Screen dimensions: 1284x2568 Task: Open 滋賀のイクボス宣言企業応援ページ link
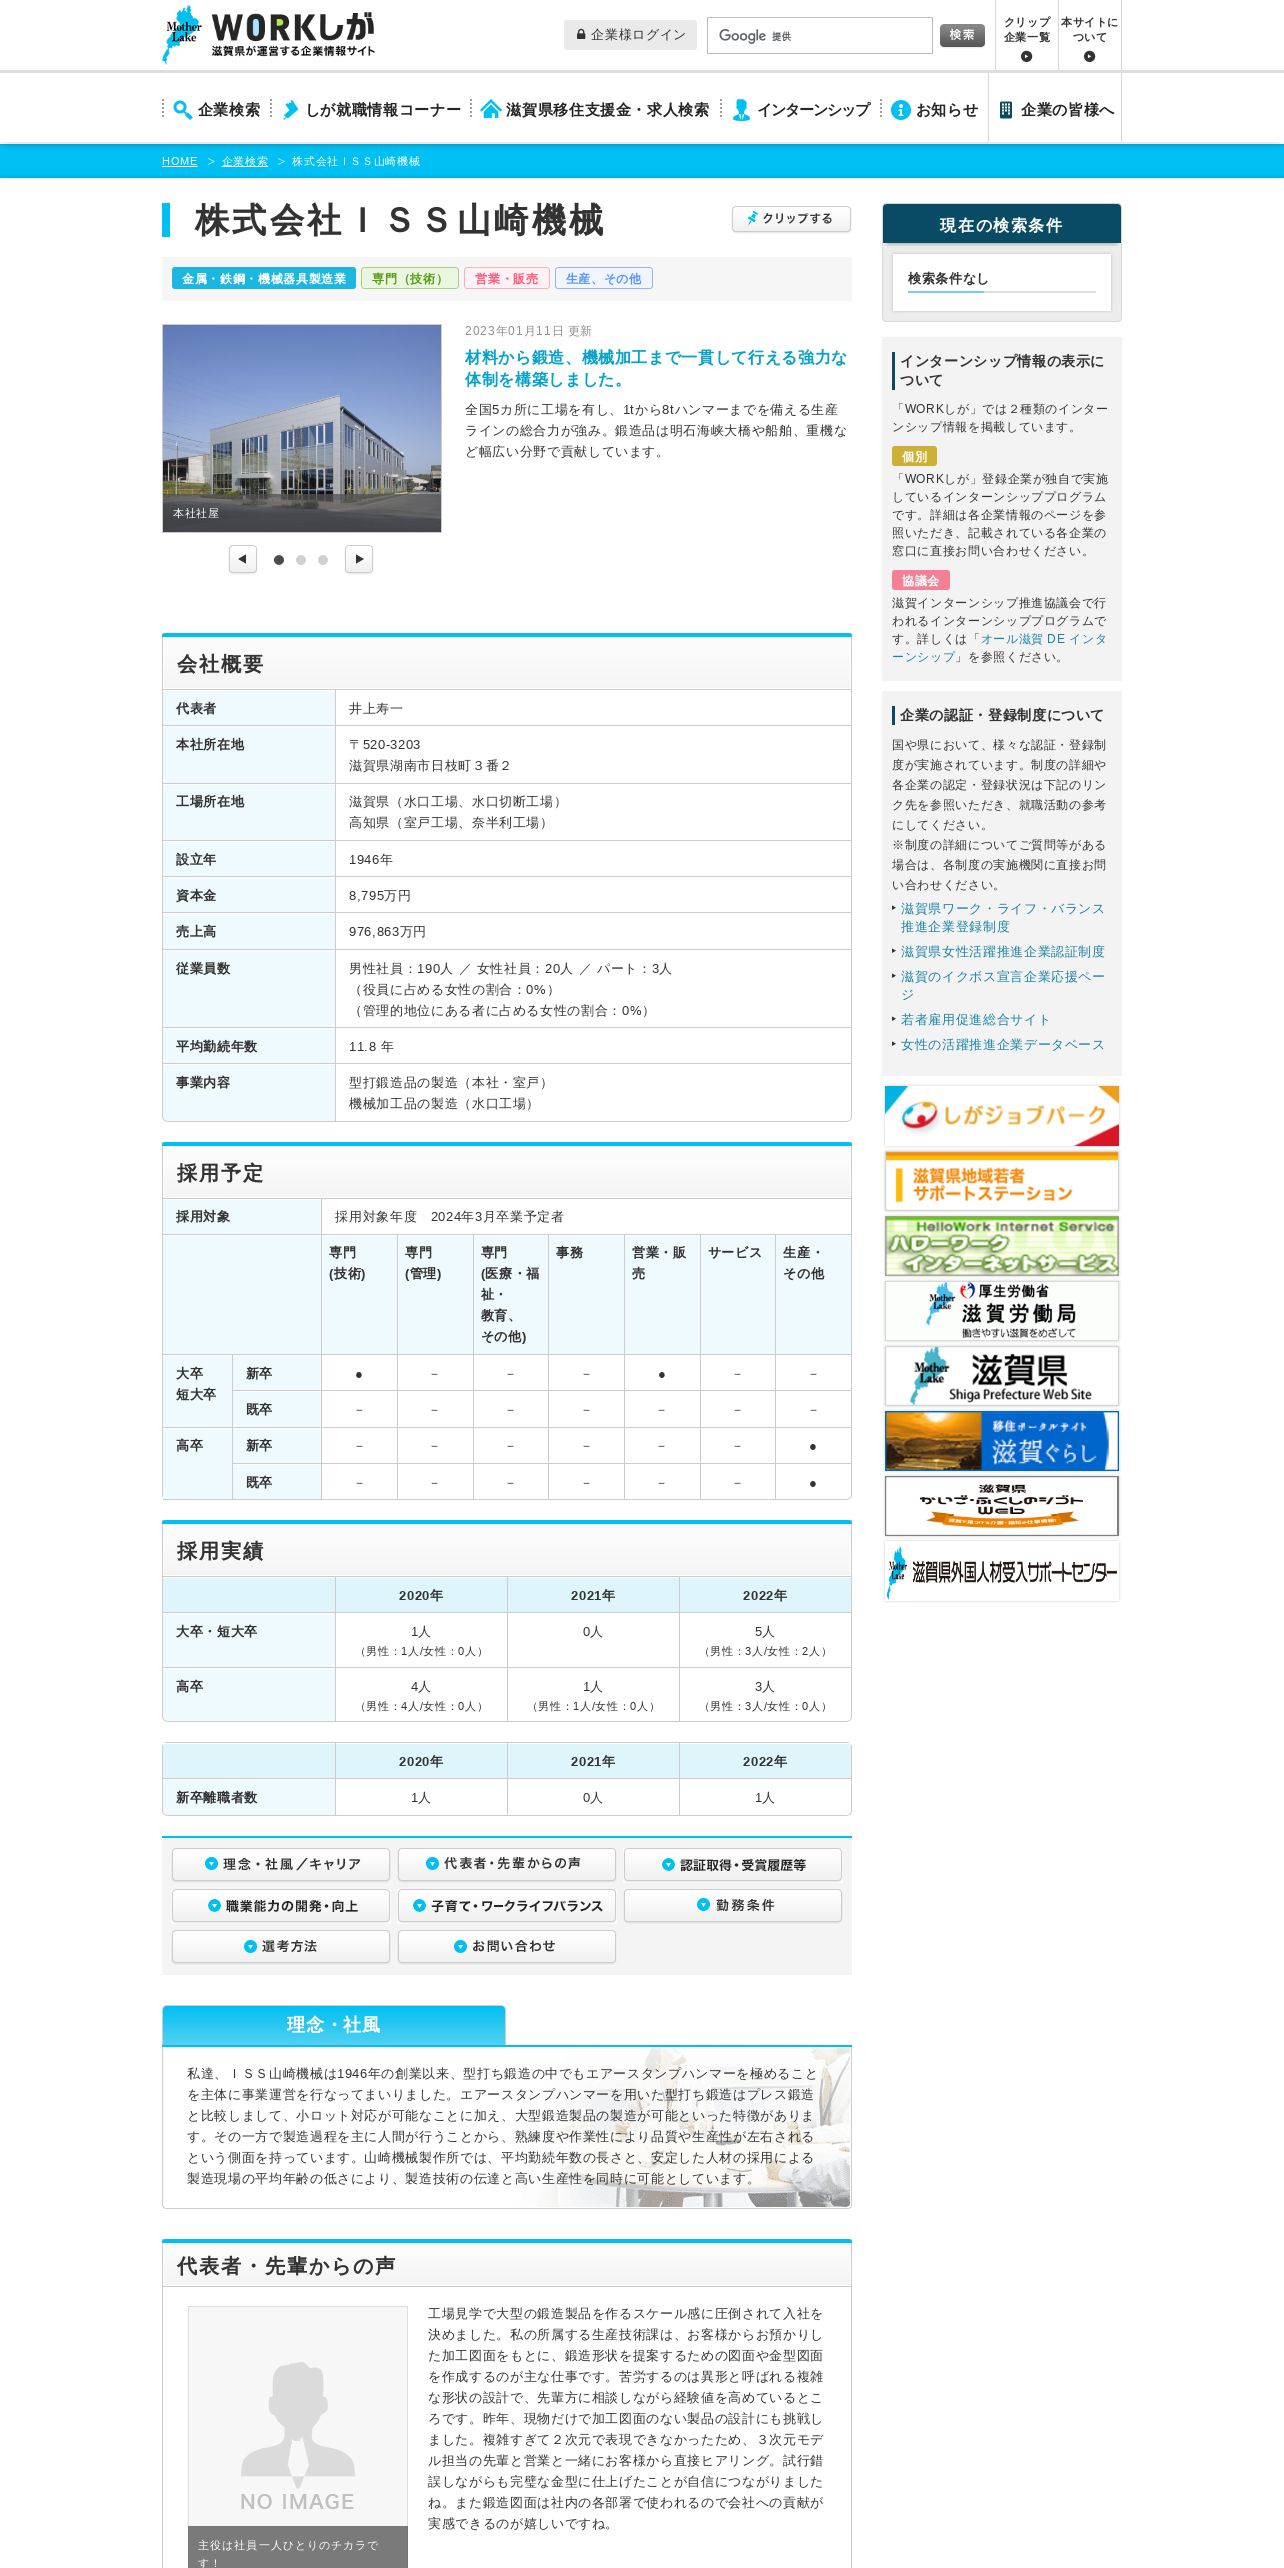[1002, 985]
